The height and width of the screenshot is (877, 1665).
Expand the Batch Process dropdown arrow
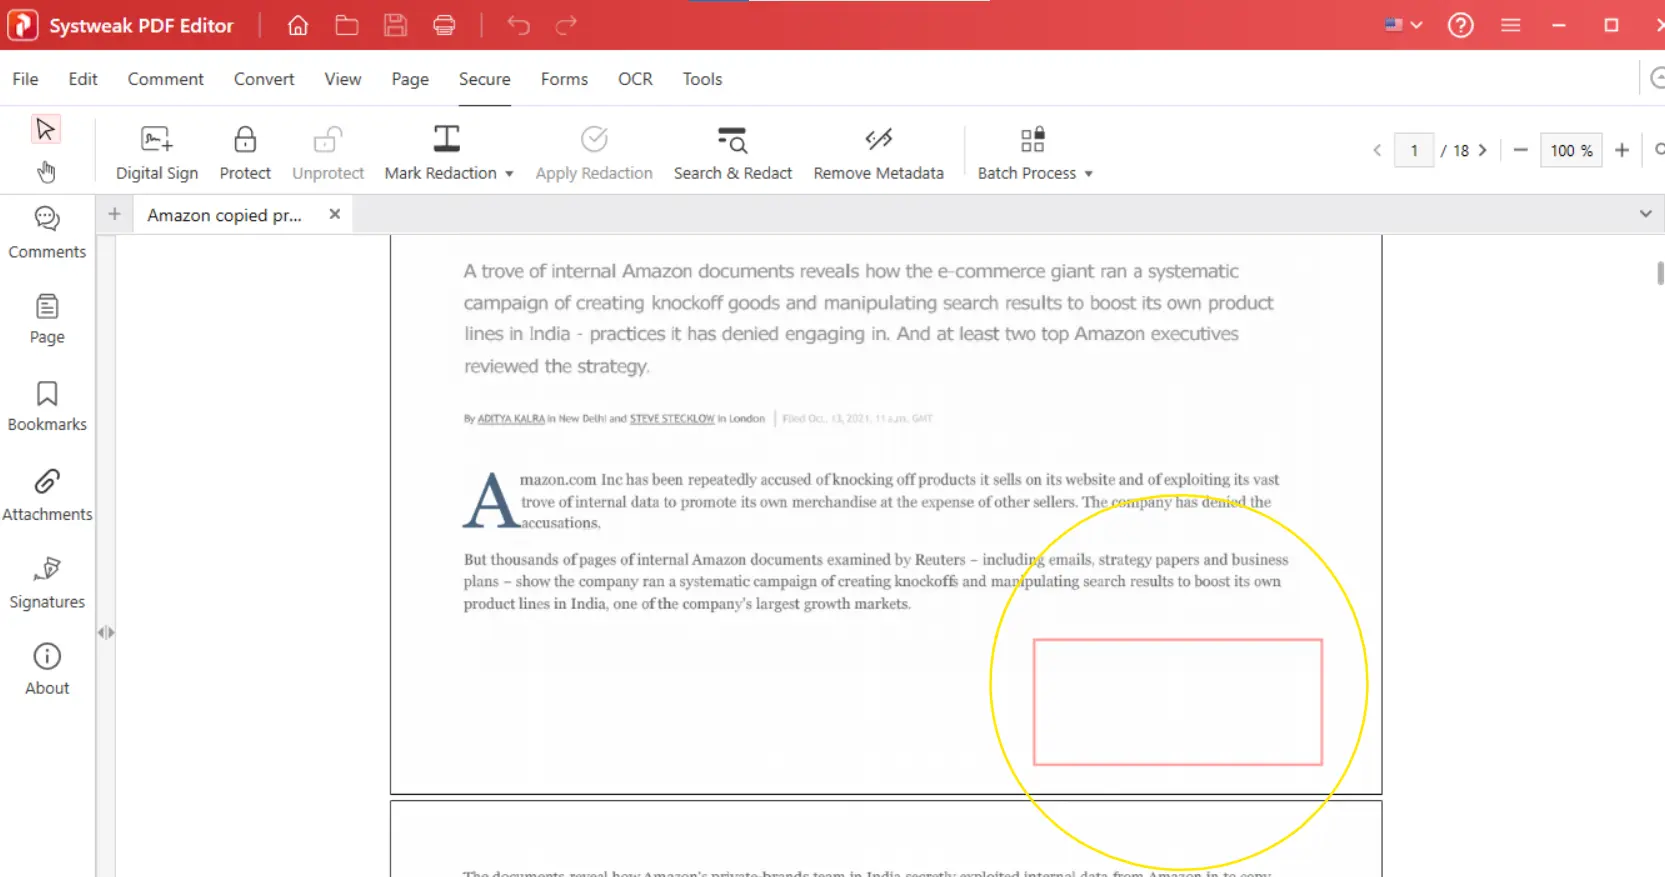[1089, 174]
